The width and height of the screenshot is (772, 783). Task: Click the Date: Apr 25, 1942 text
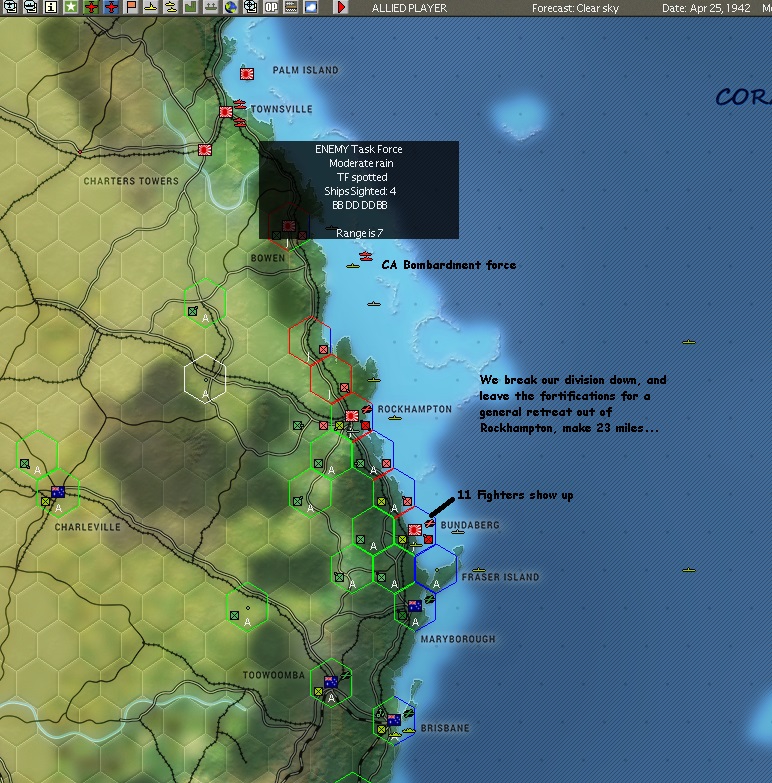pos(706,8)
